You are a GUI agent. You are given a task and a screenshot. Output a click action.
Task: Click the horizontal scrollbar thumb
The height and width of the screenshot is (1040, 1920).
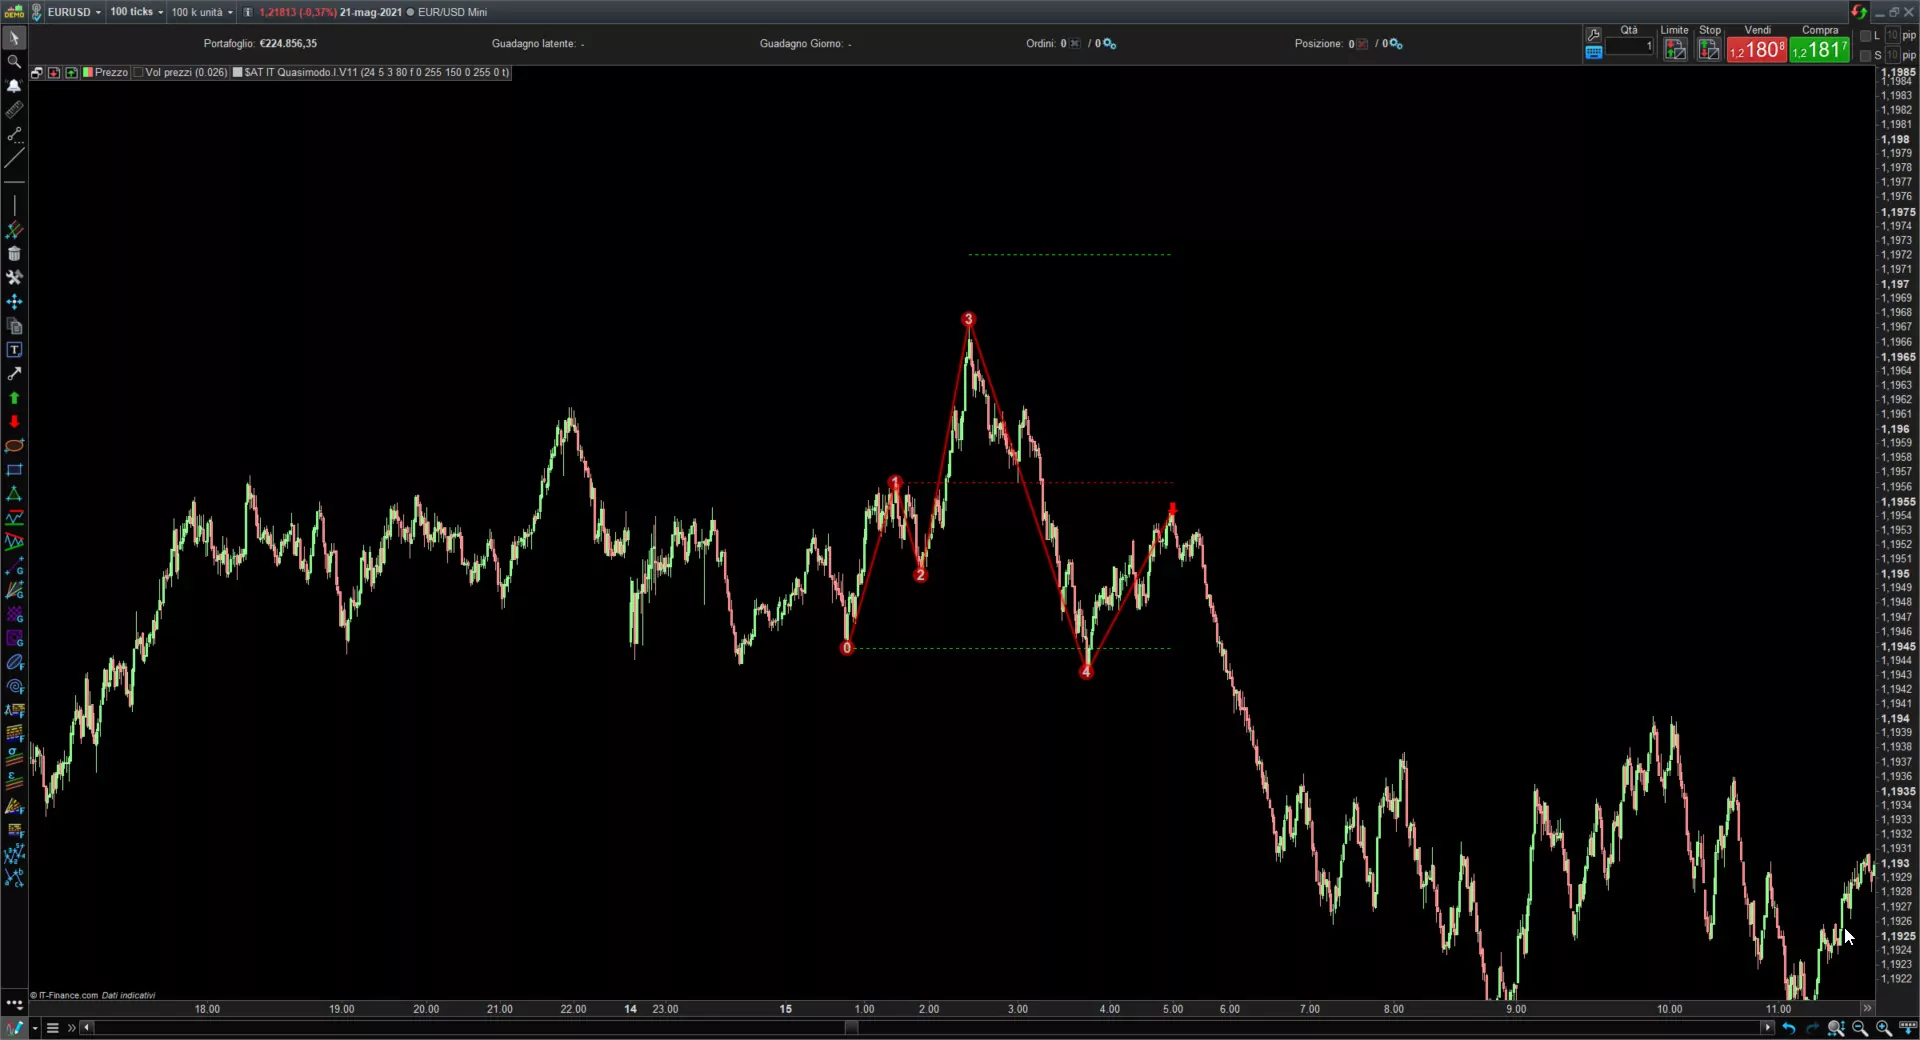[x=851, y=1028]
